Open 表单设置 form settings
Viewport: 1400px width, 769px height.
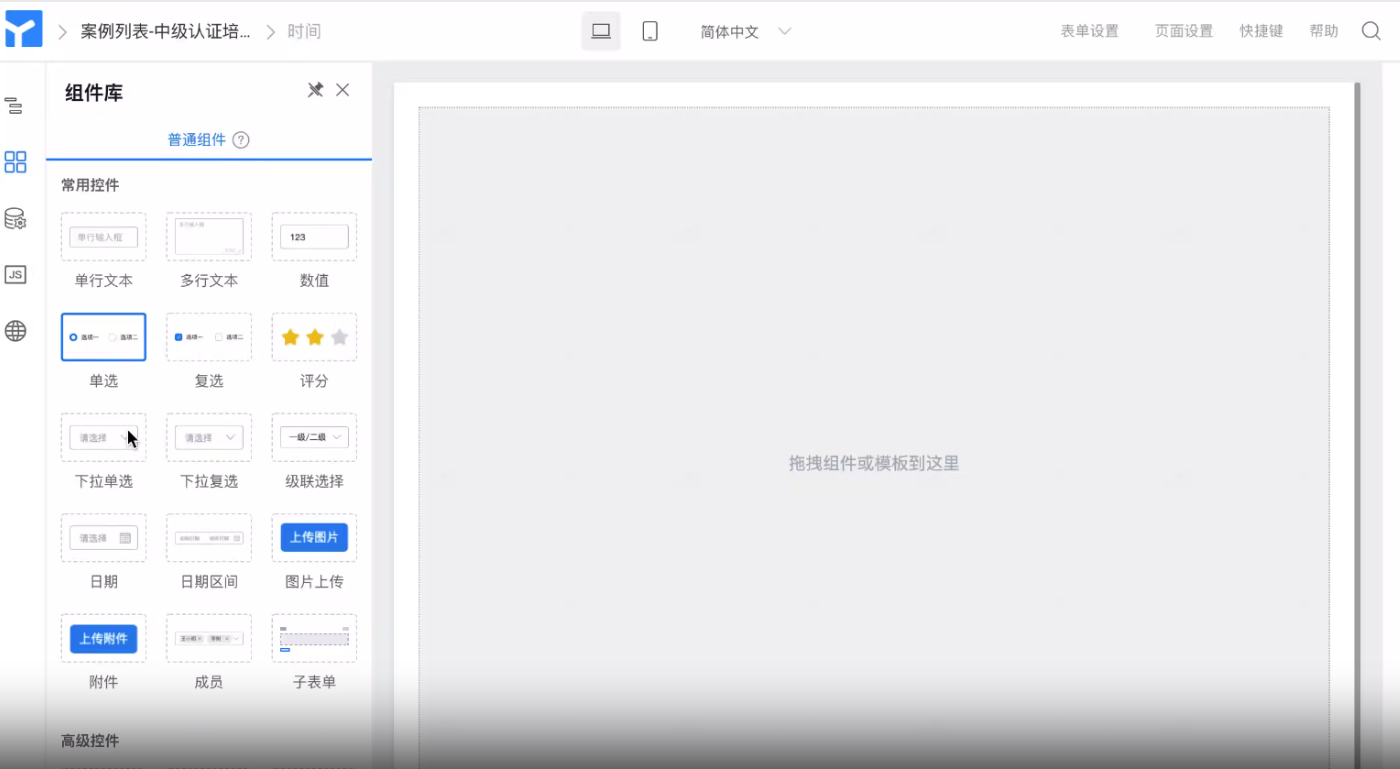point(1089,31)
